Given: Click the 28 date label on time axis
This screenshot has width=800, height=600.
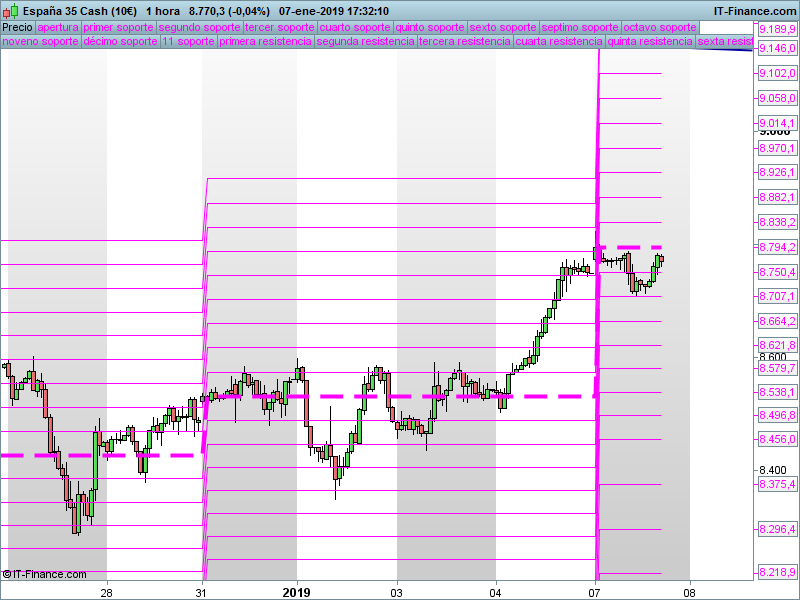Looking at the screenshot, I should [x=106, y=593].
